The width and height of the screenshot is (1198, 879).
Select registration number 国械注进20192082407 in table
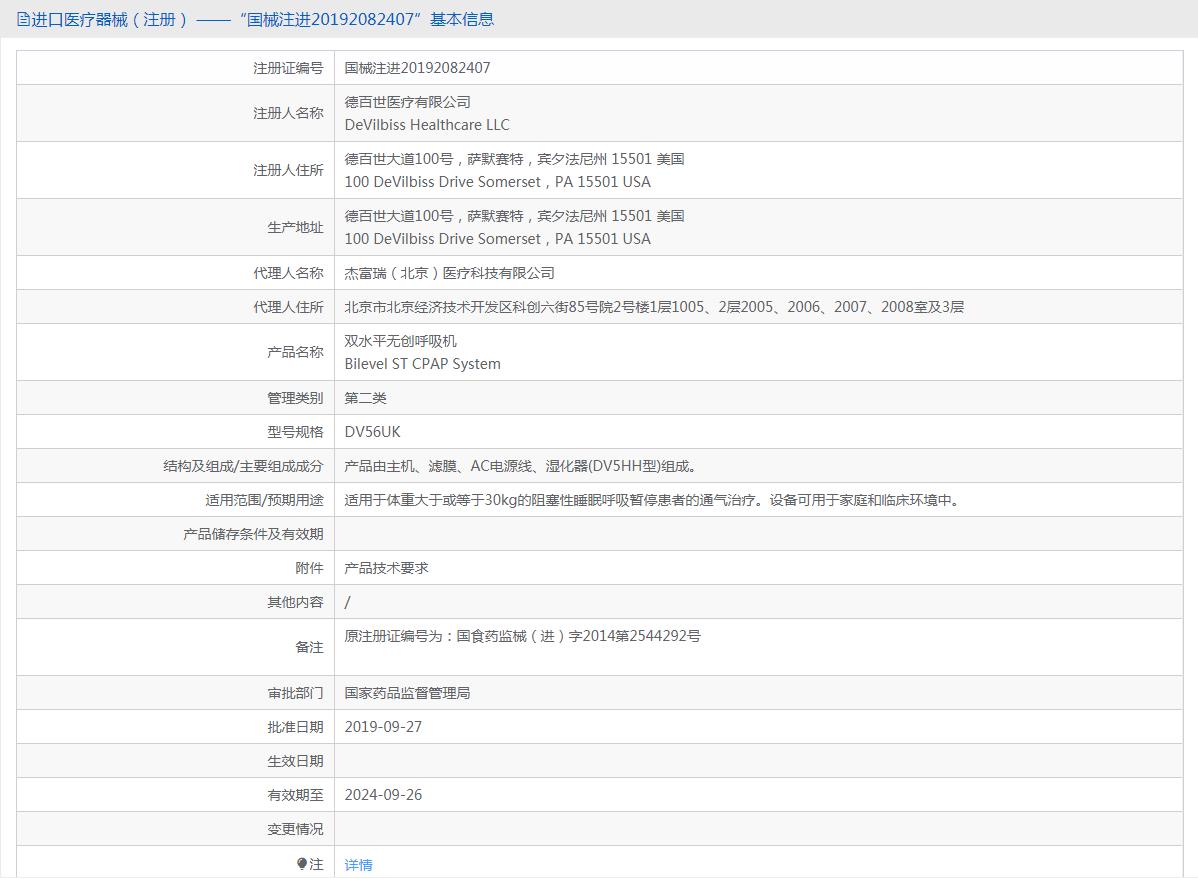(417, 68)
